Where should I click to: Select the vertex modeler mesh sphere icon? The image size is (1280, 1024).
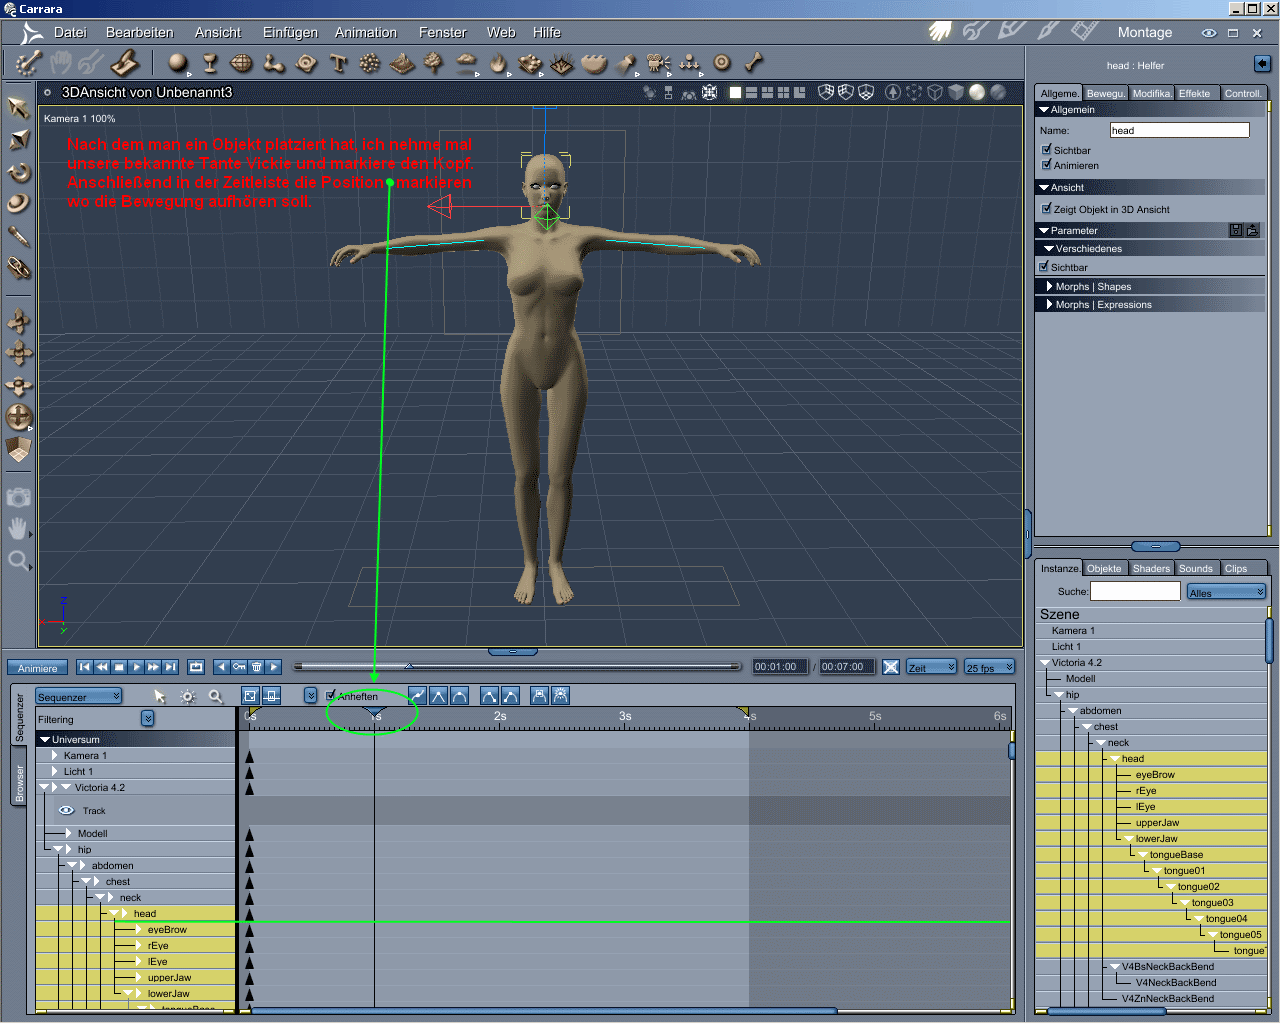point(242,63)
